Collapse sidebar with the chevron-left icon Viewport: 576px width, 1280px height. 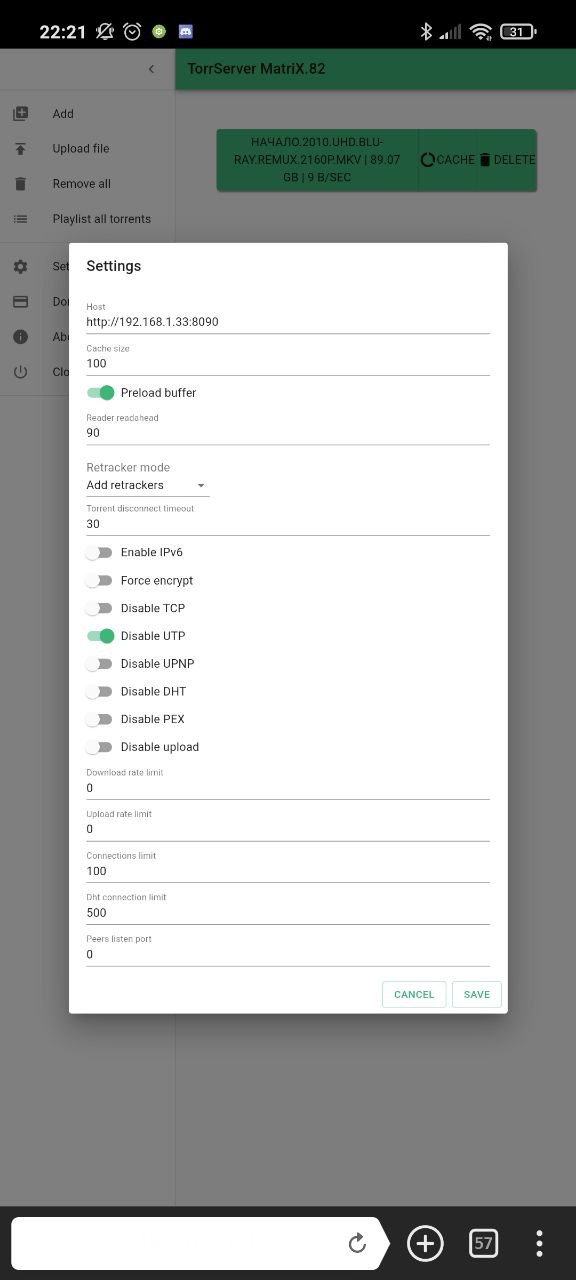[x=151, y=69]
